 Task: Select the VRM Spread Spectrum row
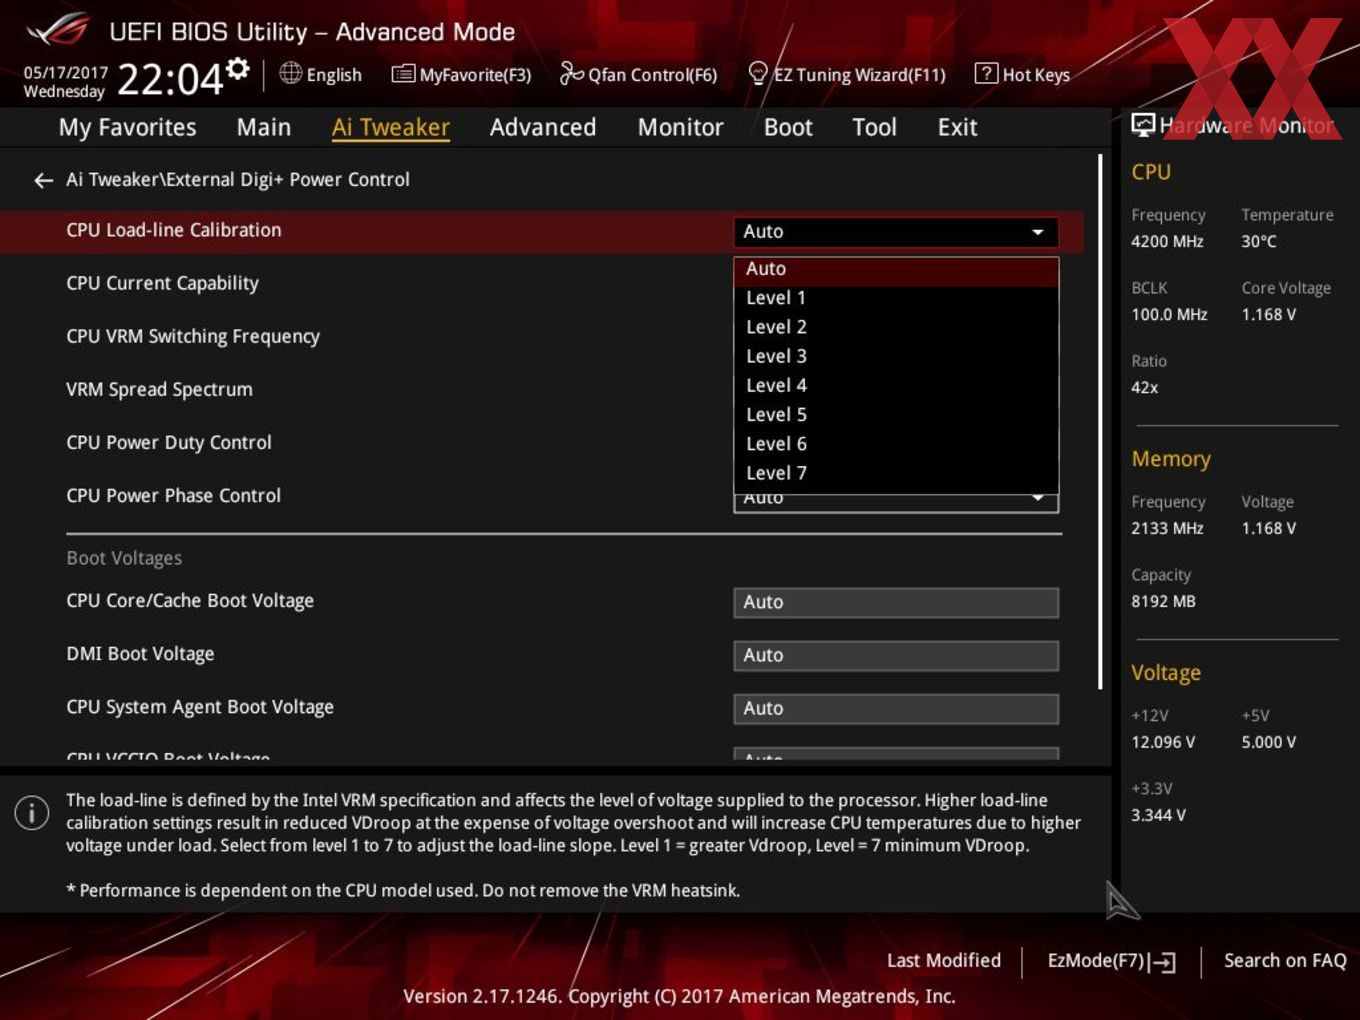click(x=159, y=390)
